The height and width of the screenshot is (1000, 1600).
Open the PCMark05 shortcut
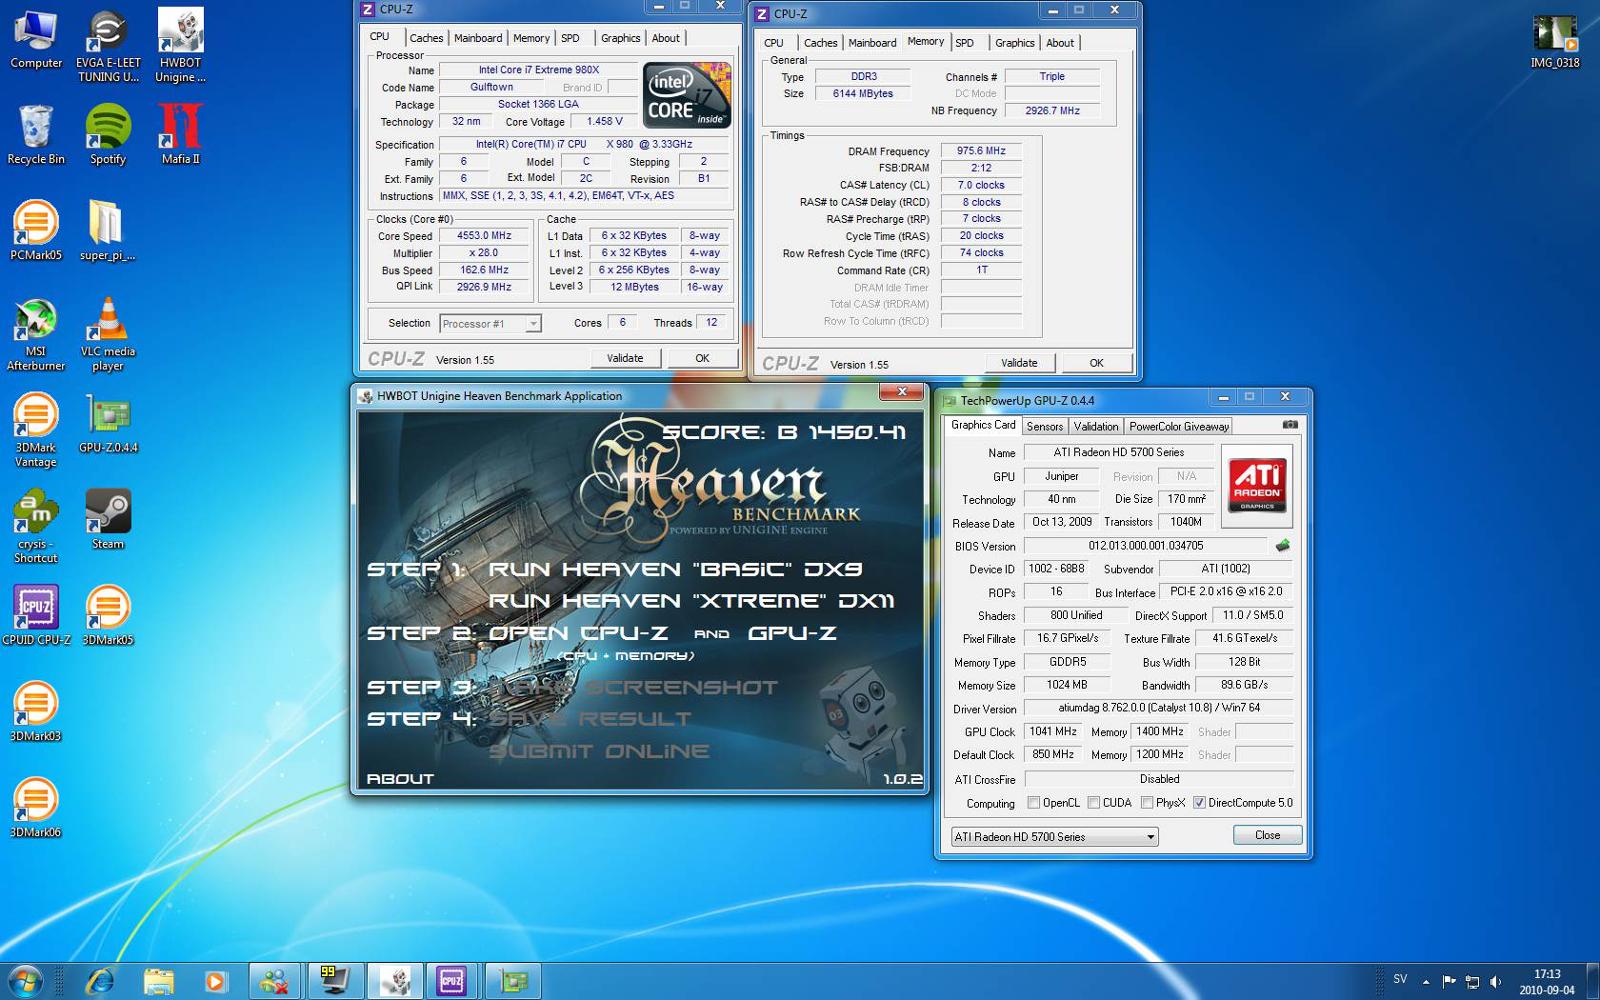[x=36, y=231]
